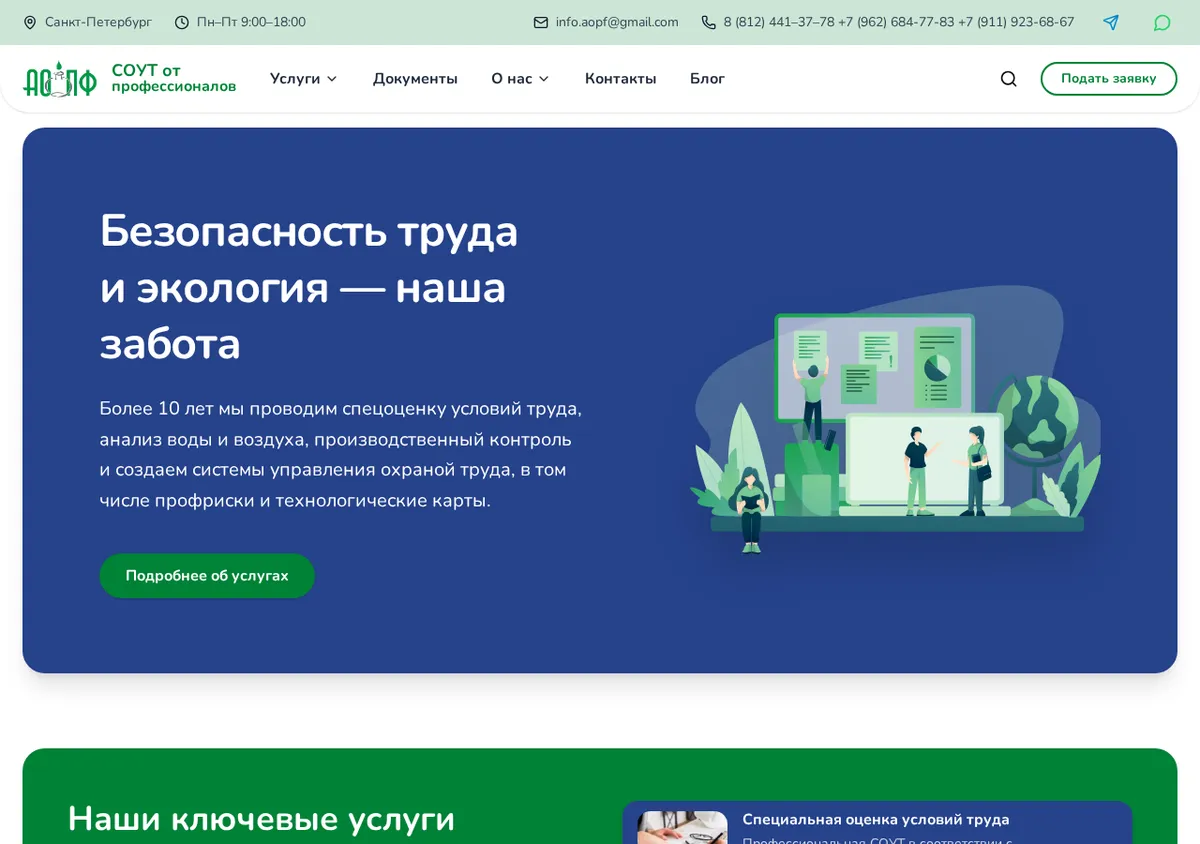Open the Документы menu item

tap(415, 79)
